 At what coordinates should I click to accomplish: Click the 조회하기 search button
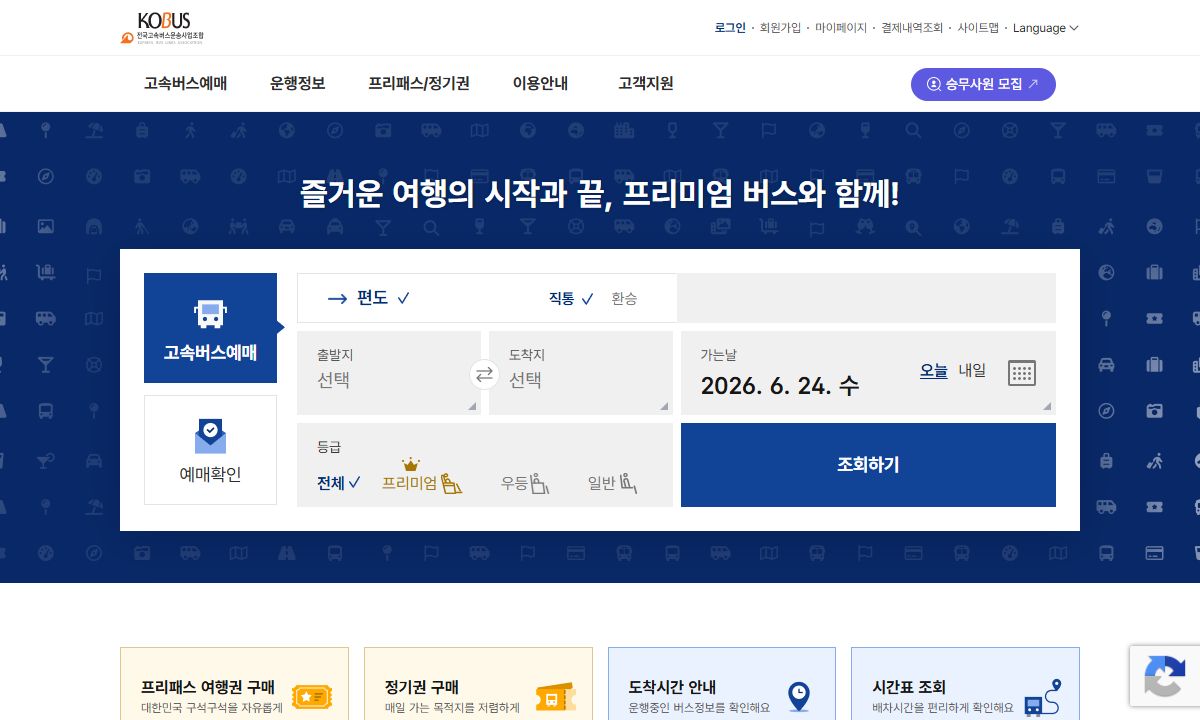point(868,465)
